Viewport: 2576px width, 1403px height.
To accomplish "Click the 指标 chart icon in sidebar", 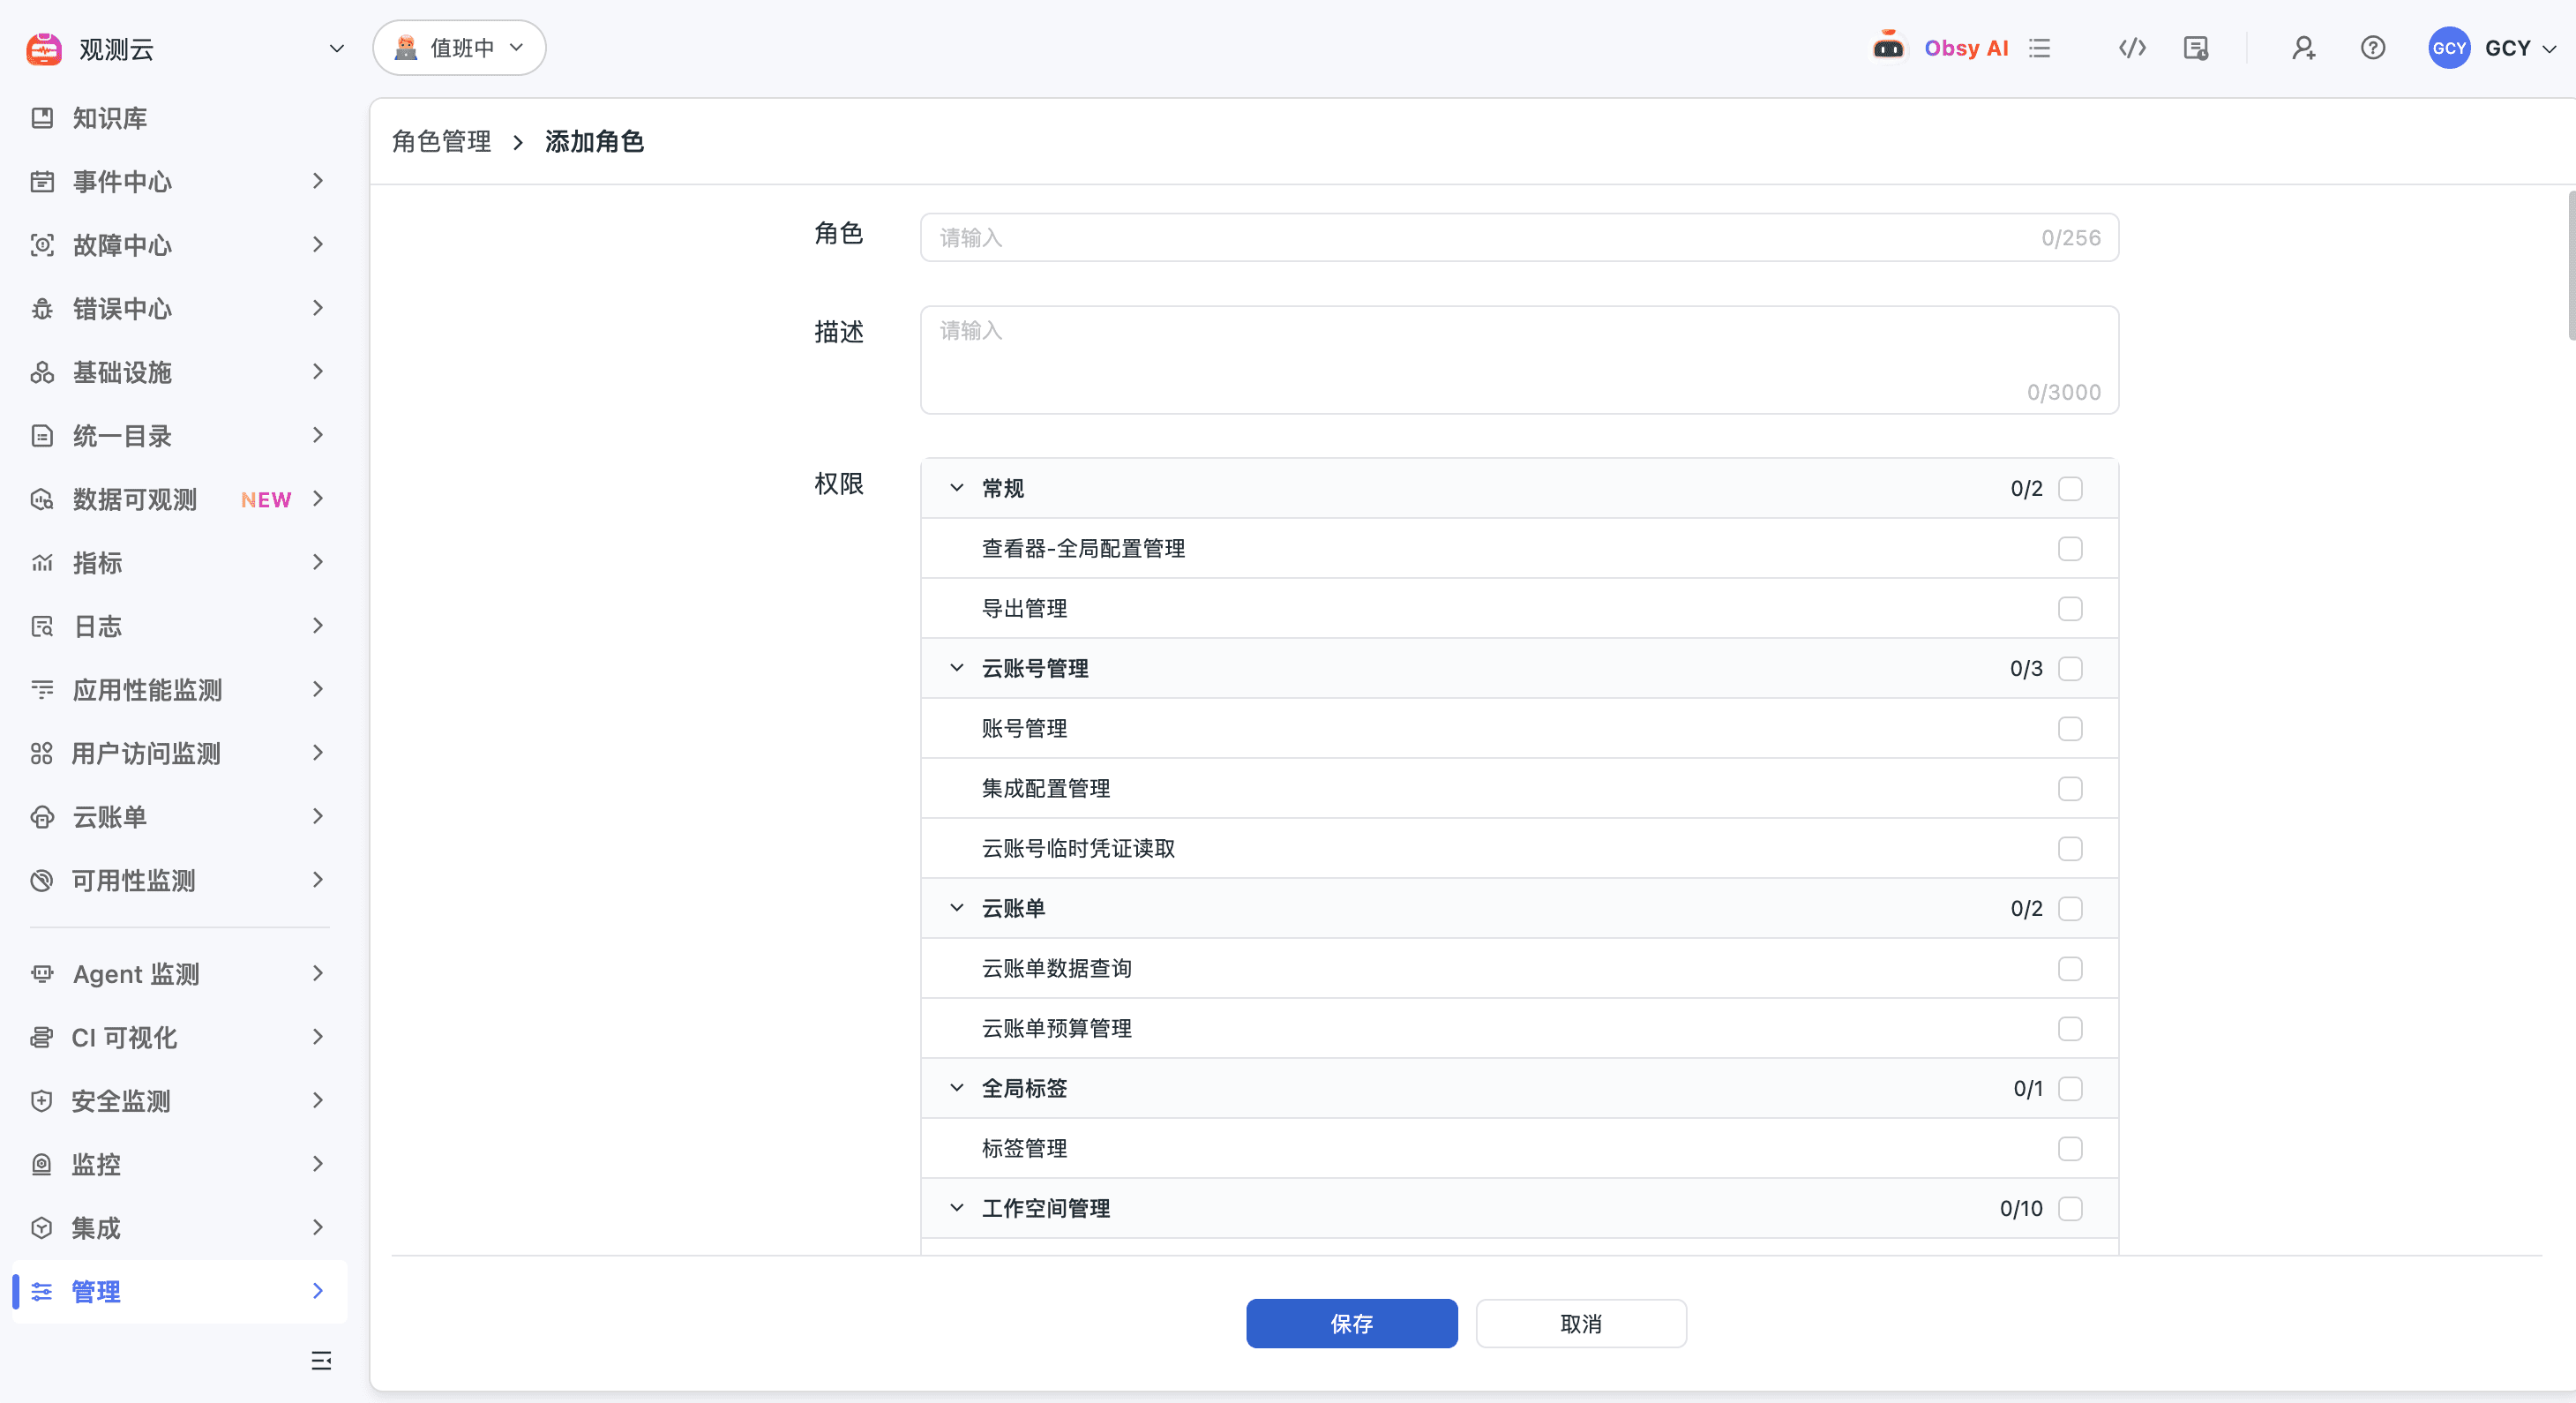I will pyautogui.click(x=42, y=563).
